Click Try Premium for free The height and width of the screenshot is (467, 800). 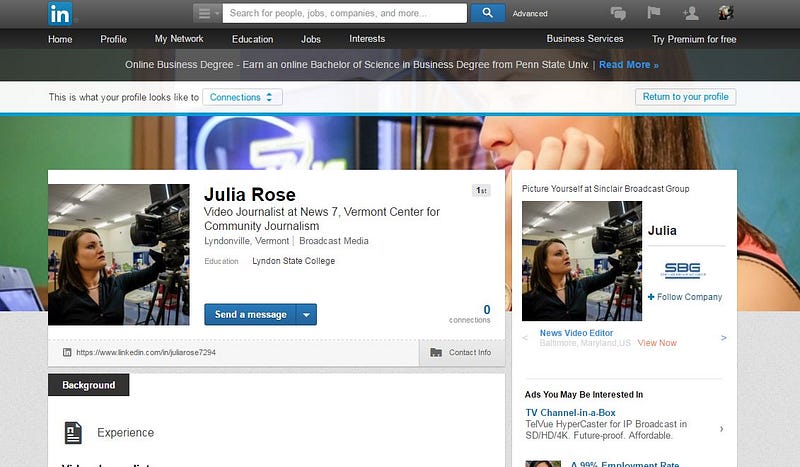pyautogui.click(x=694, y=39)
